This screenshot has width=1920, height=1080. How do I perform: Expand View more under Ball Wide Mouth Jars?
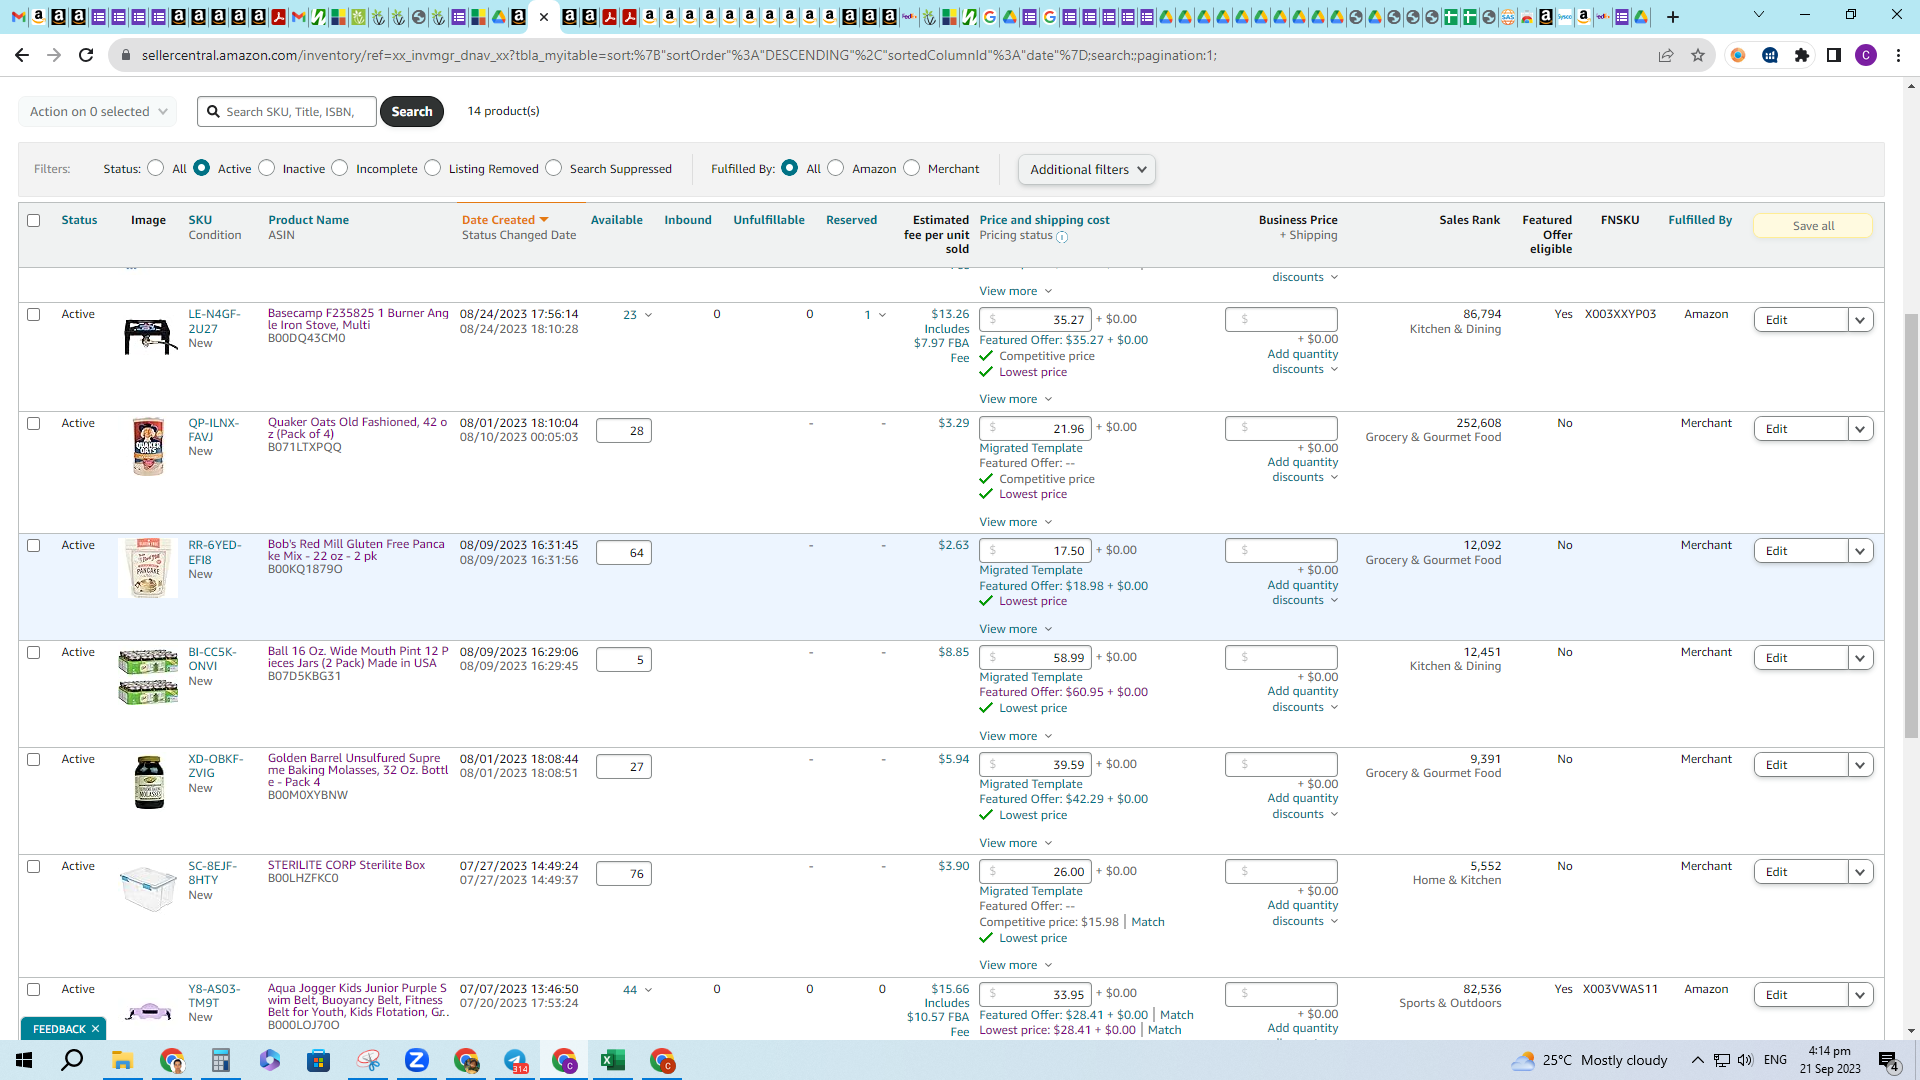[1016, 736]
